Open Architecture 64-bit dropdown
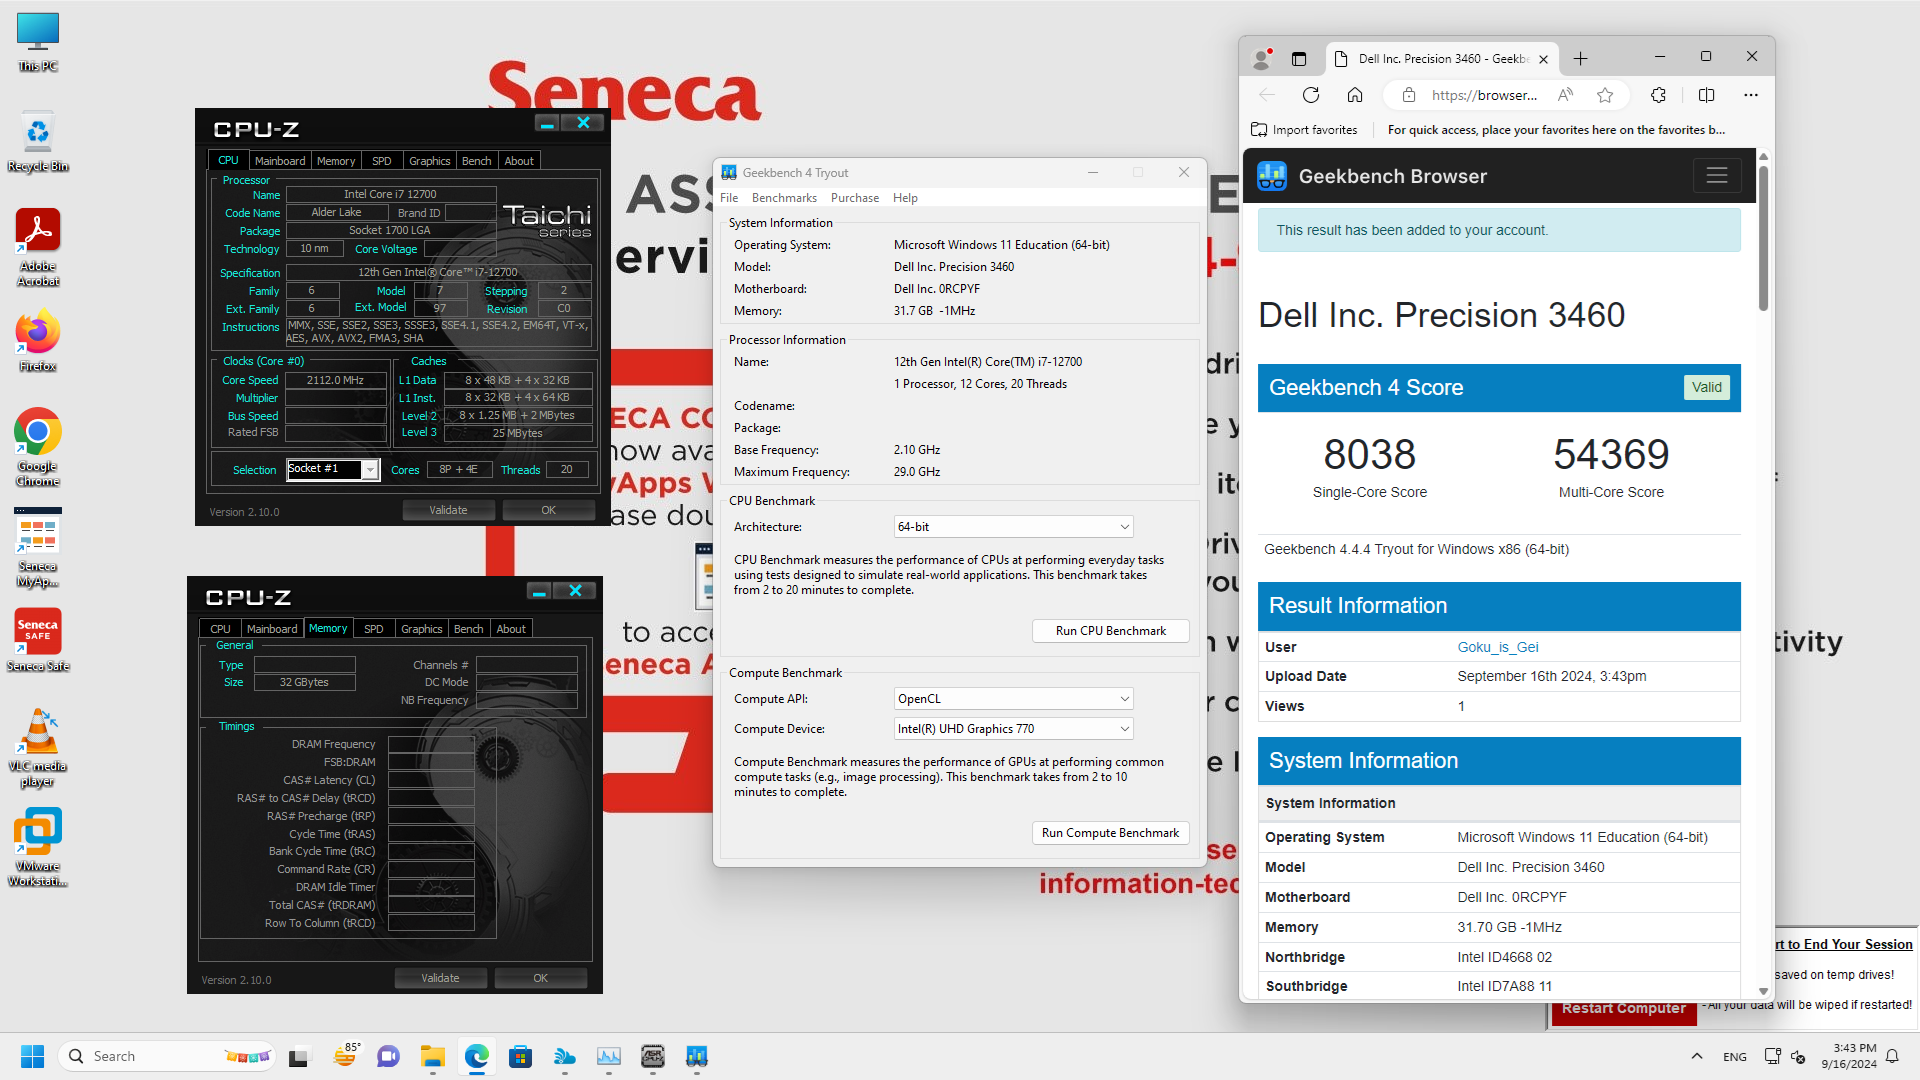 click(x=1013, y=527)
